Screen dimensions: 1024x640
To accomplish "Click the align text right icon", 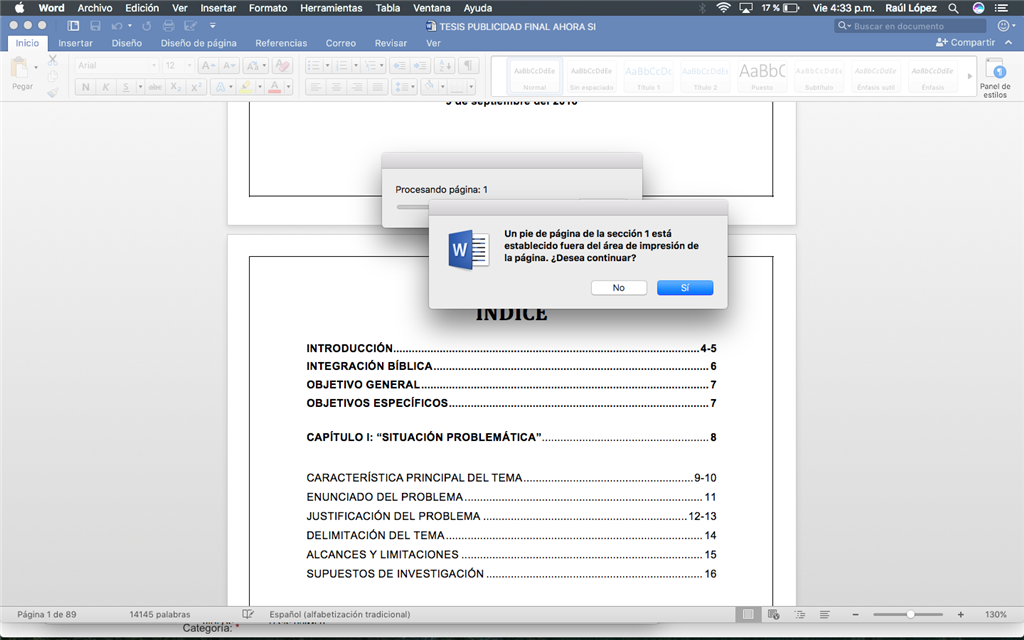I will click(x=357, y=87).
